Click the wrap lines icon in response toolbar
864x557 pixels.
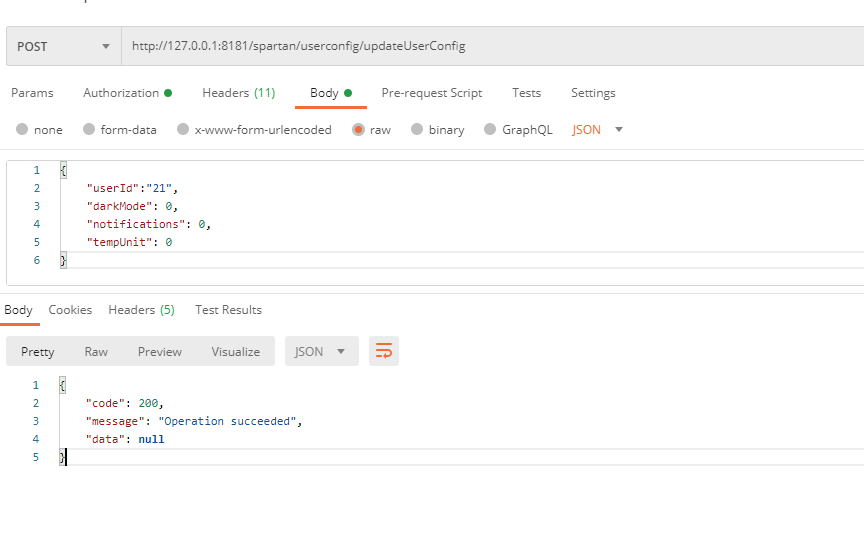[x=383, y=351]
